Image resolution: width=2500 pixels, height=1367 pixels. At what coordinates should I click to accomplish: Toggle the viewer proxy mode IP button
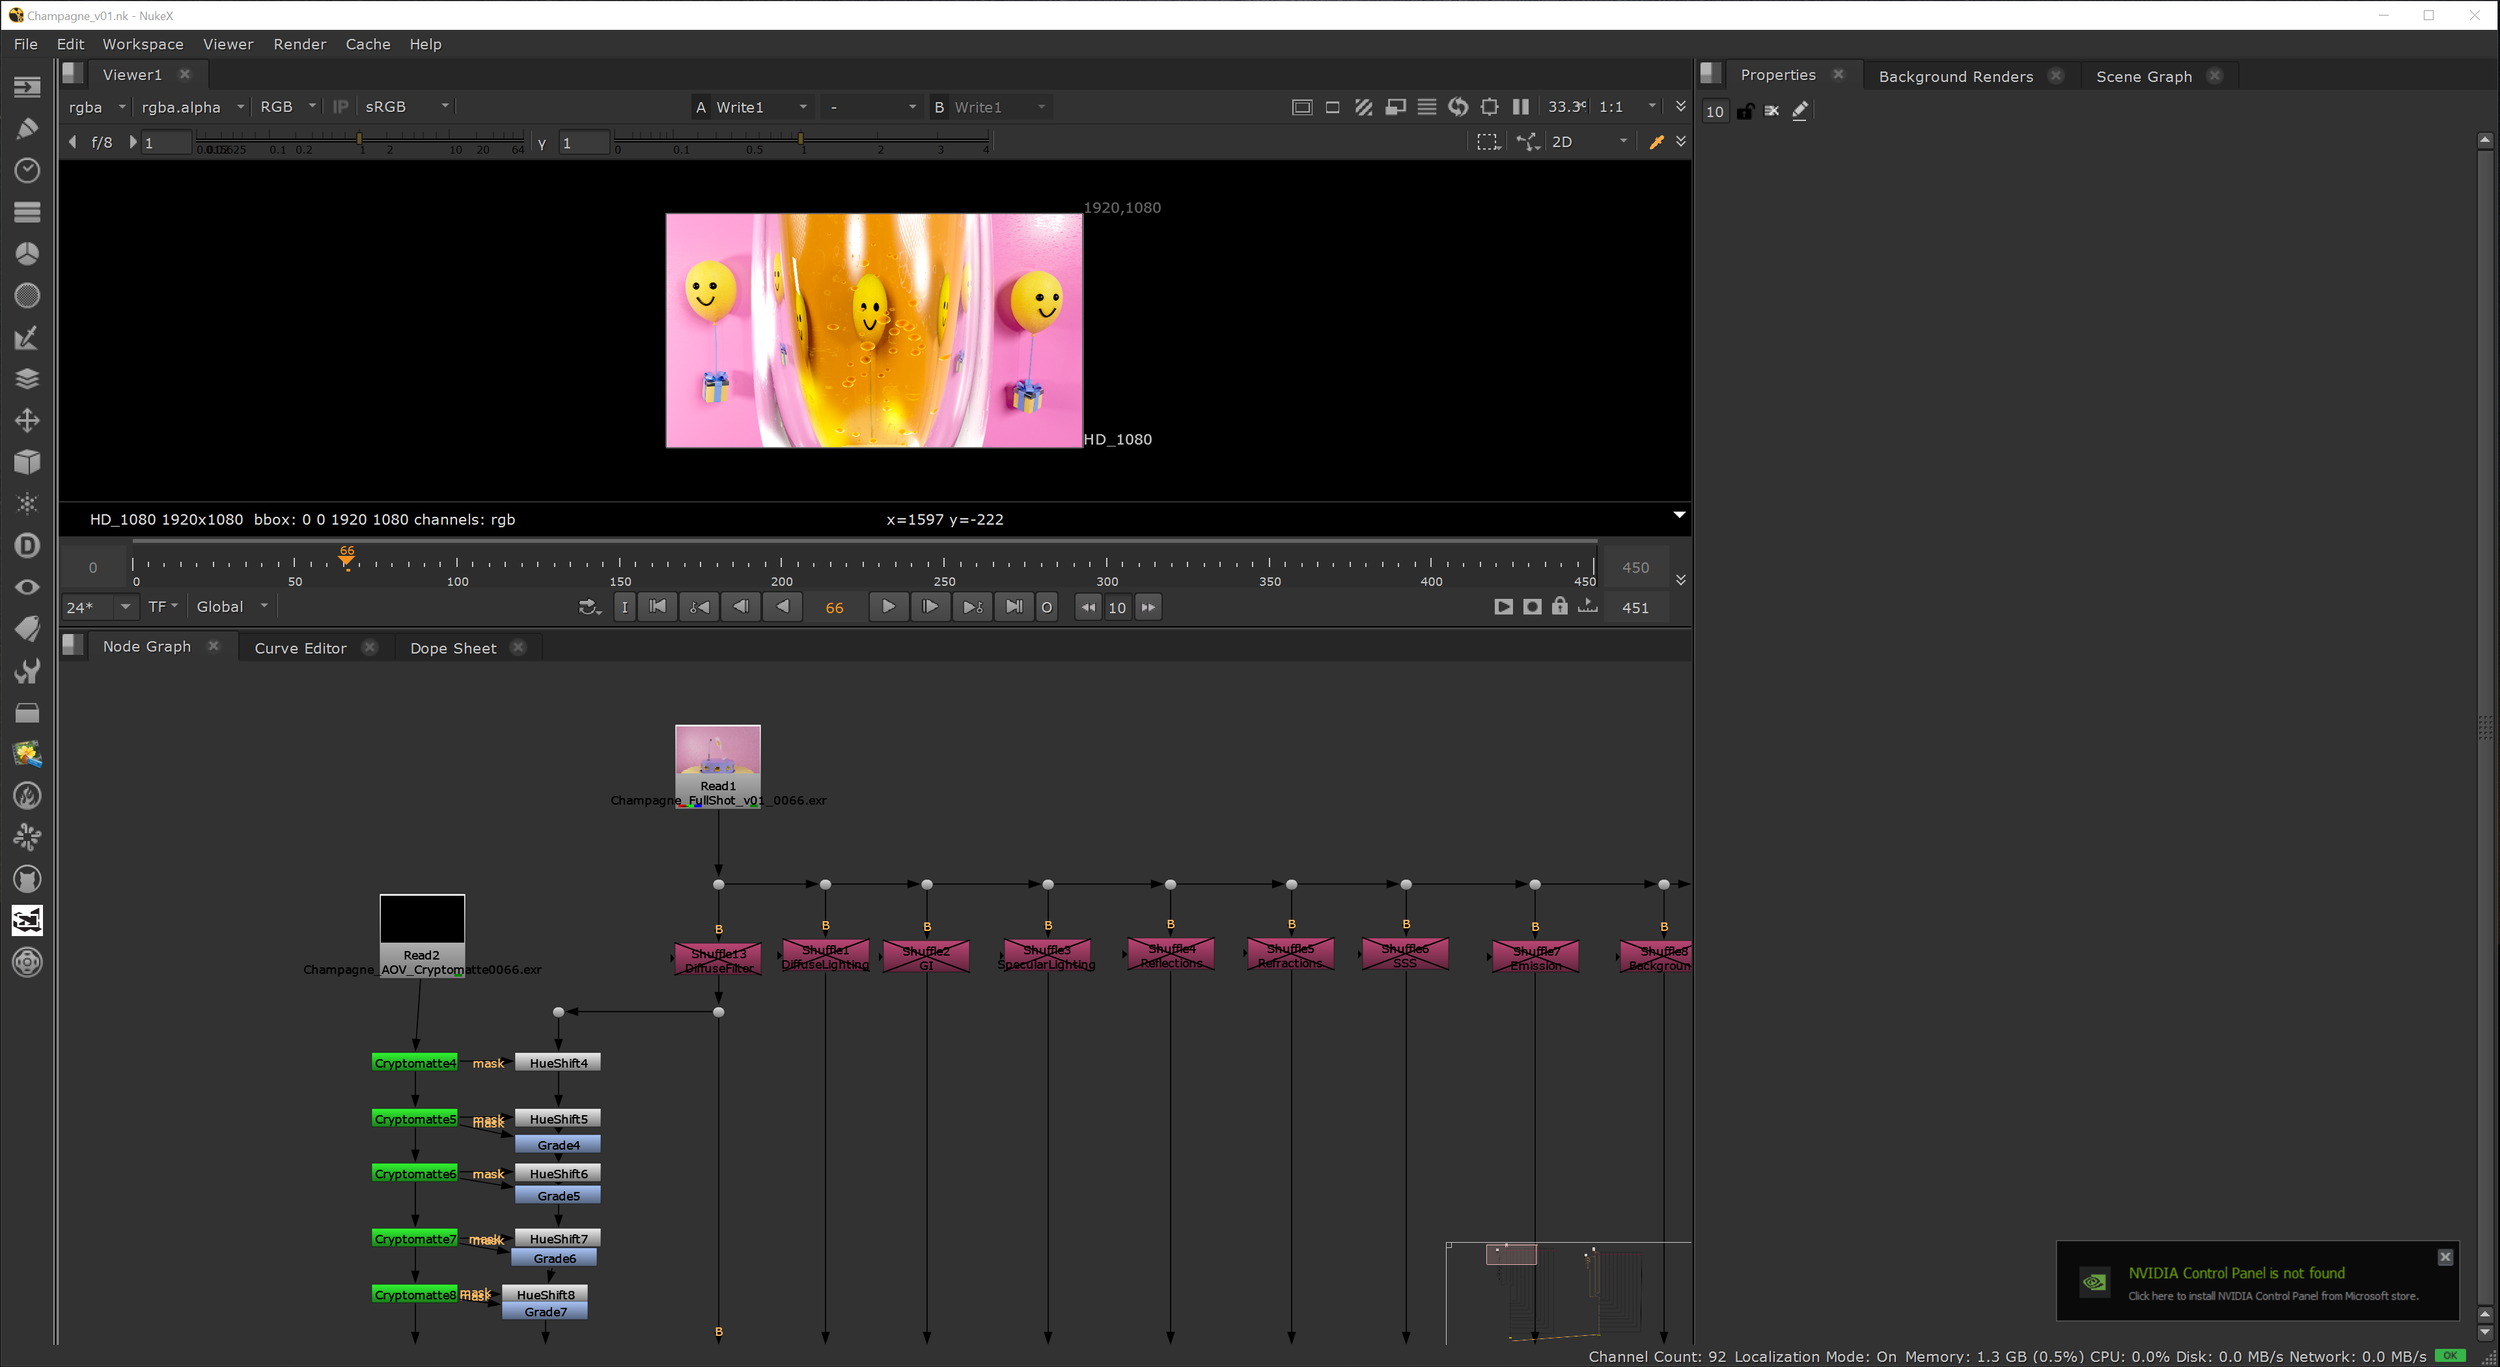[x=340, y=107]
